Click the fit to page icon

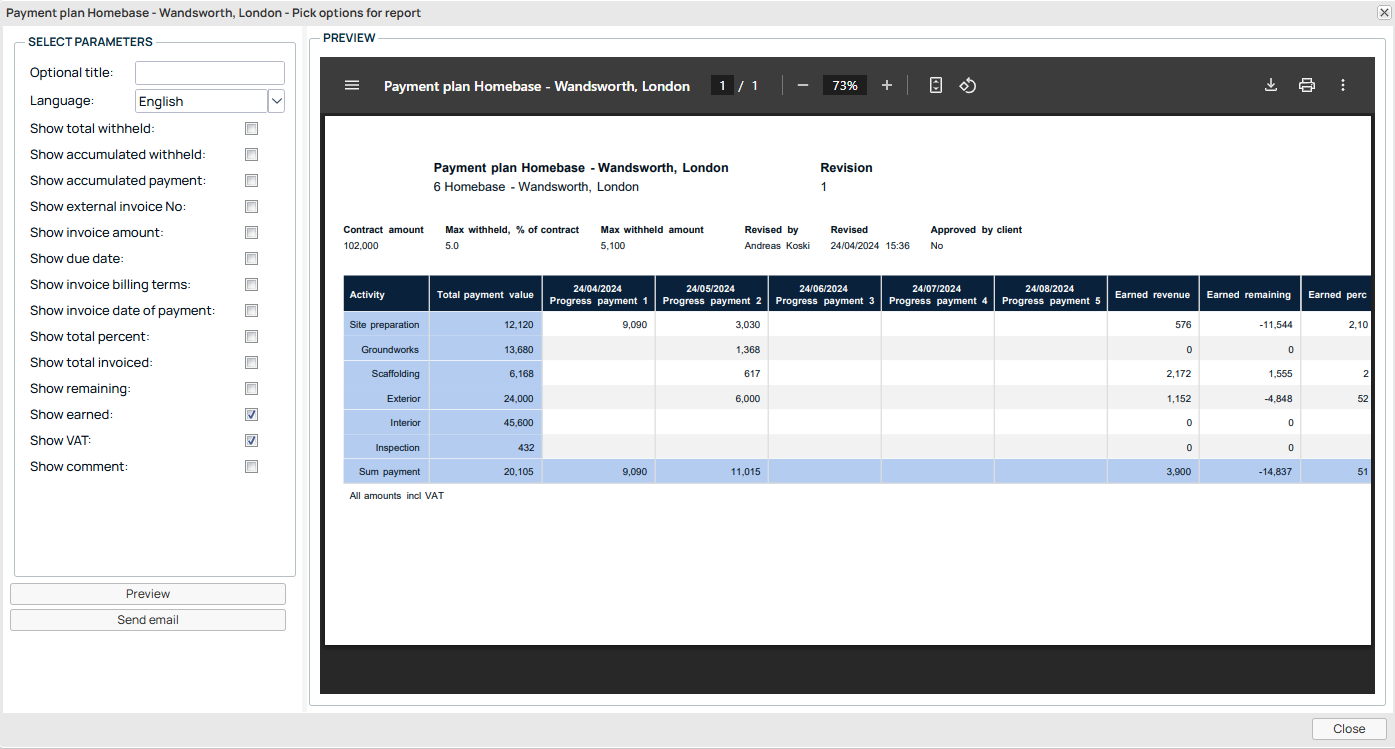936,85
